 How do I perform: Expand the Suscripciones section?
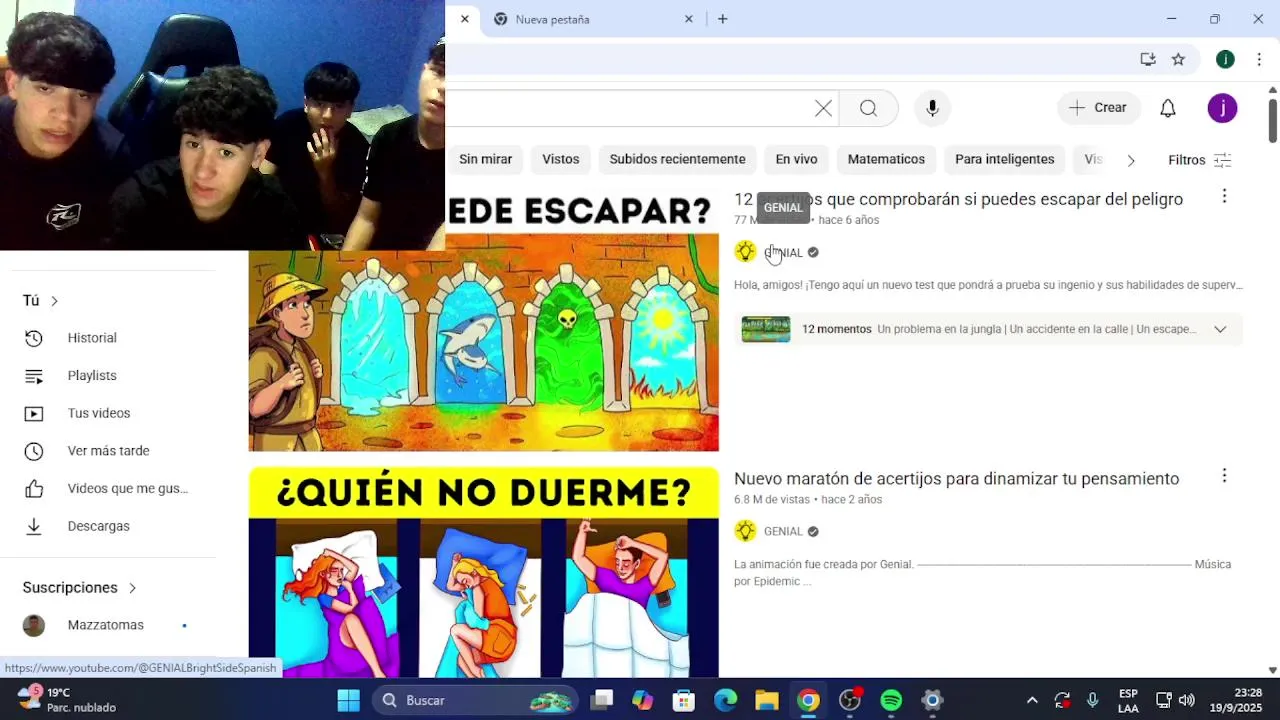click(80, 588)
